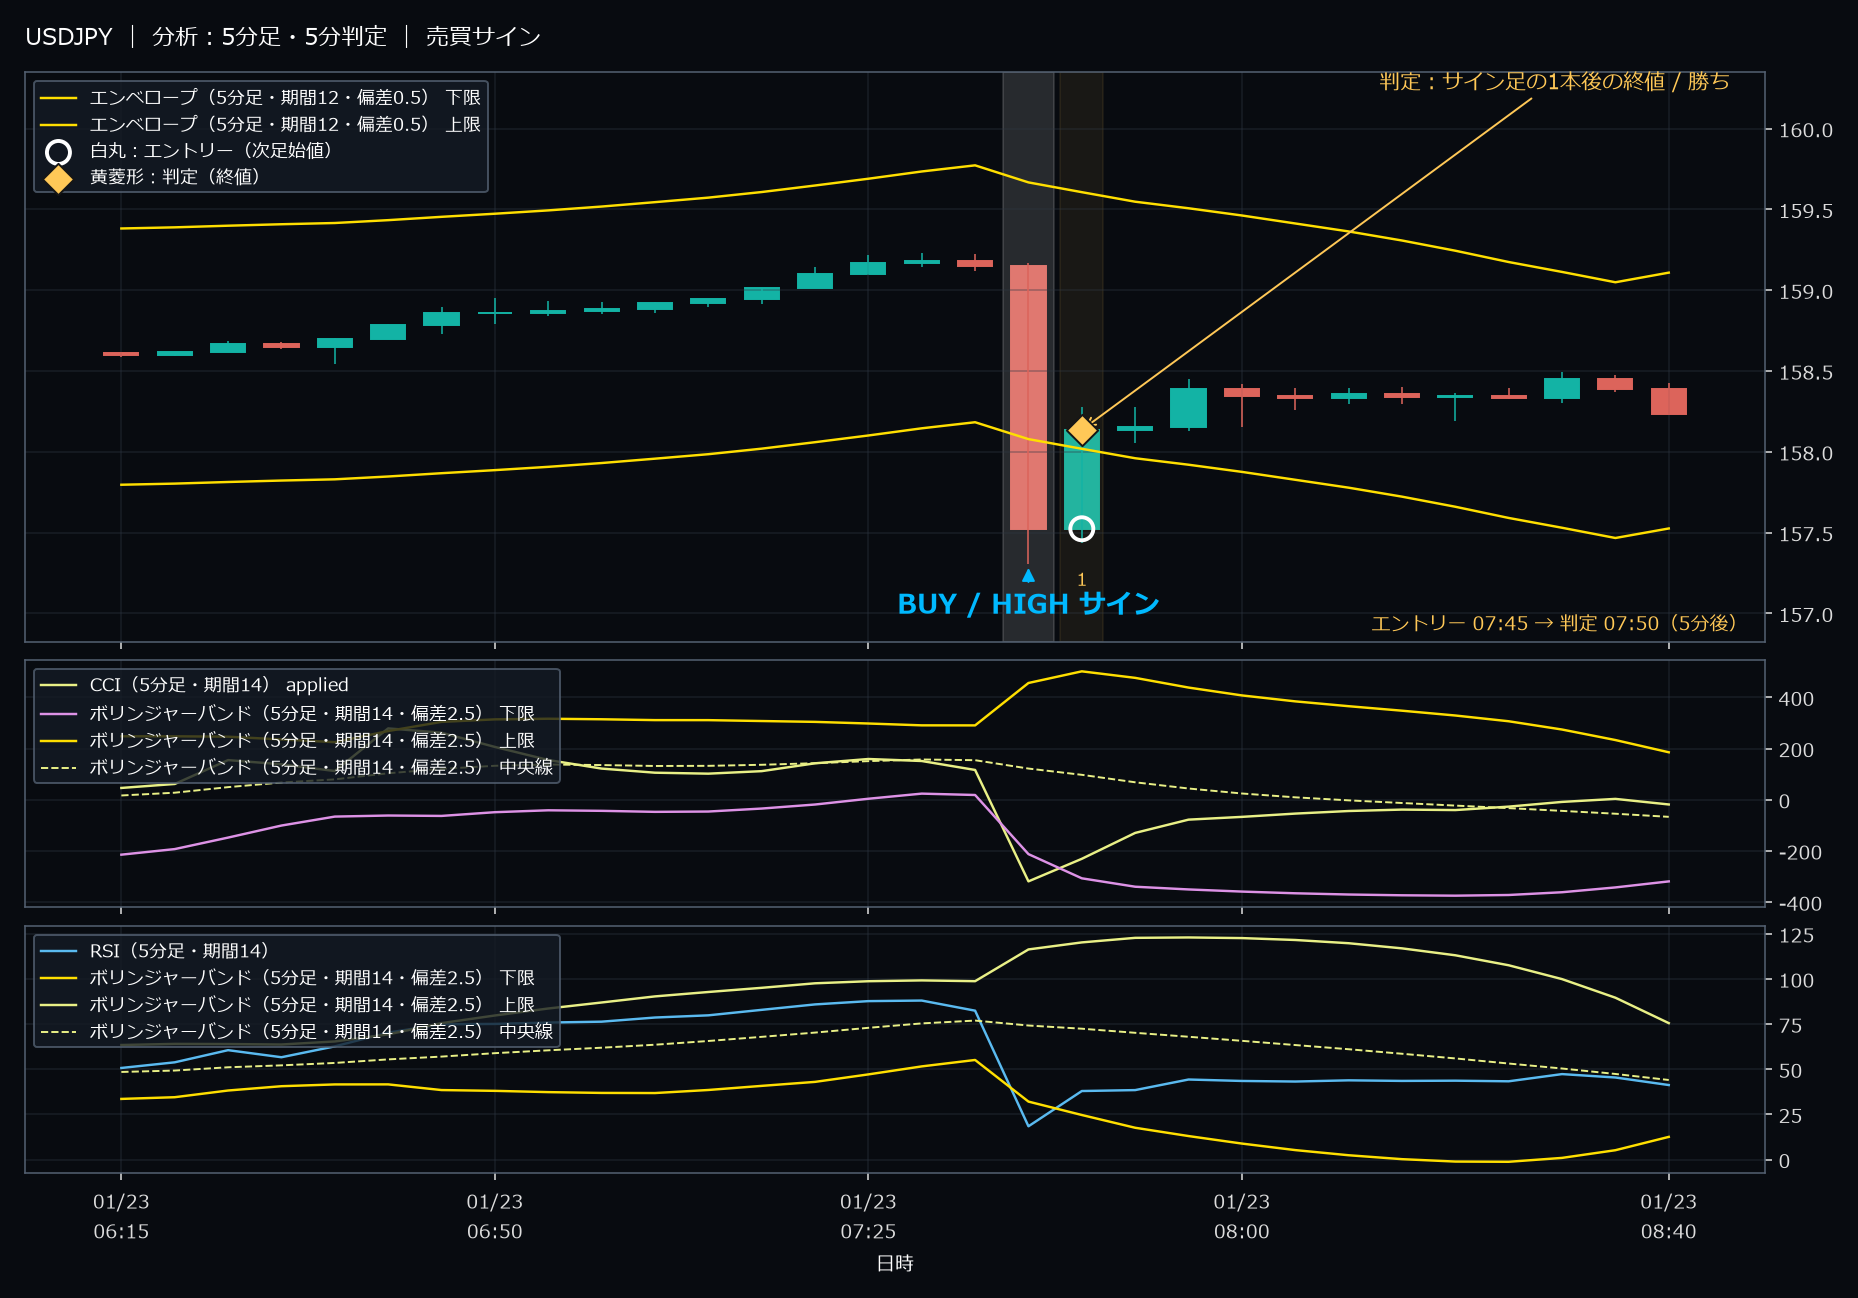1858x1298 pixels.
Task: Click the blue up-arrow buy signal marker
Action: pos(1028,575)
